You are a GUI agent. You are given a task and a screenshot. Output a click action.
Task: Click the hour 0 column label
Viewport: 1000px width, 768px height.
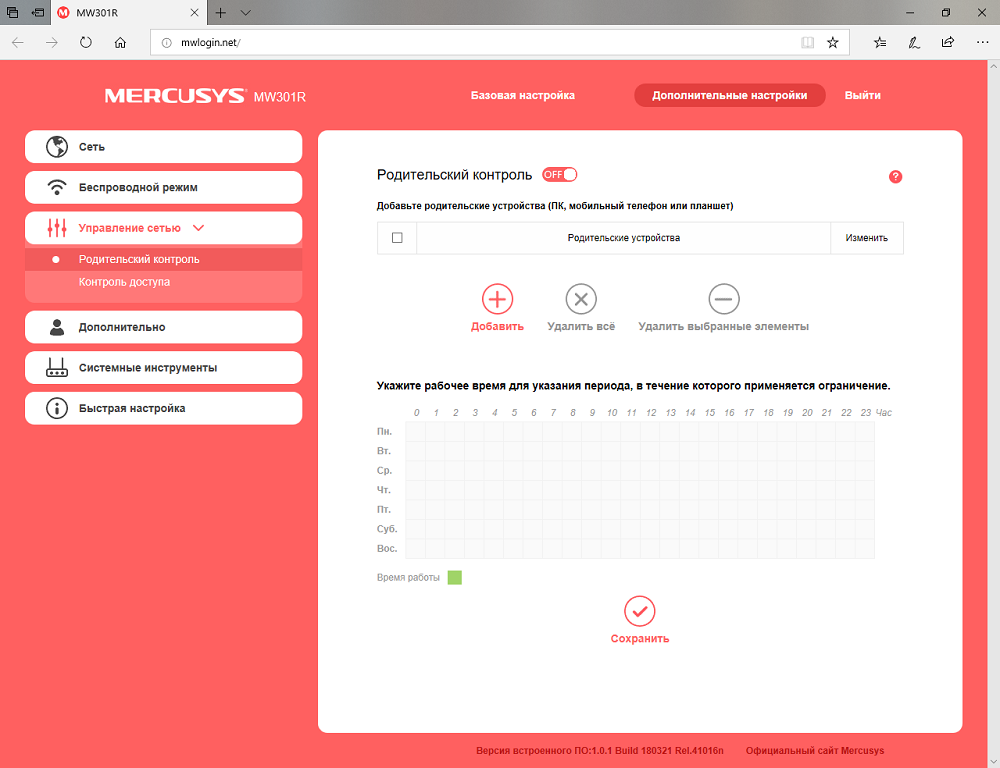pos(416,413)
